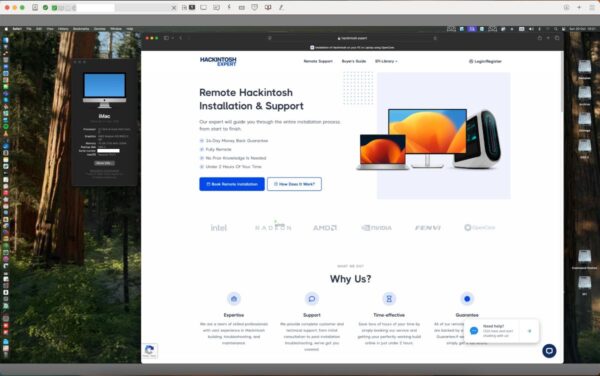Select the 'Remote Hackintosh Installation & Support' headline
600x376 pixels.
click(251, 99)
